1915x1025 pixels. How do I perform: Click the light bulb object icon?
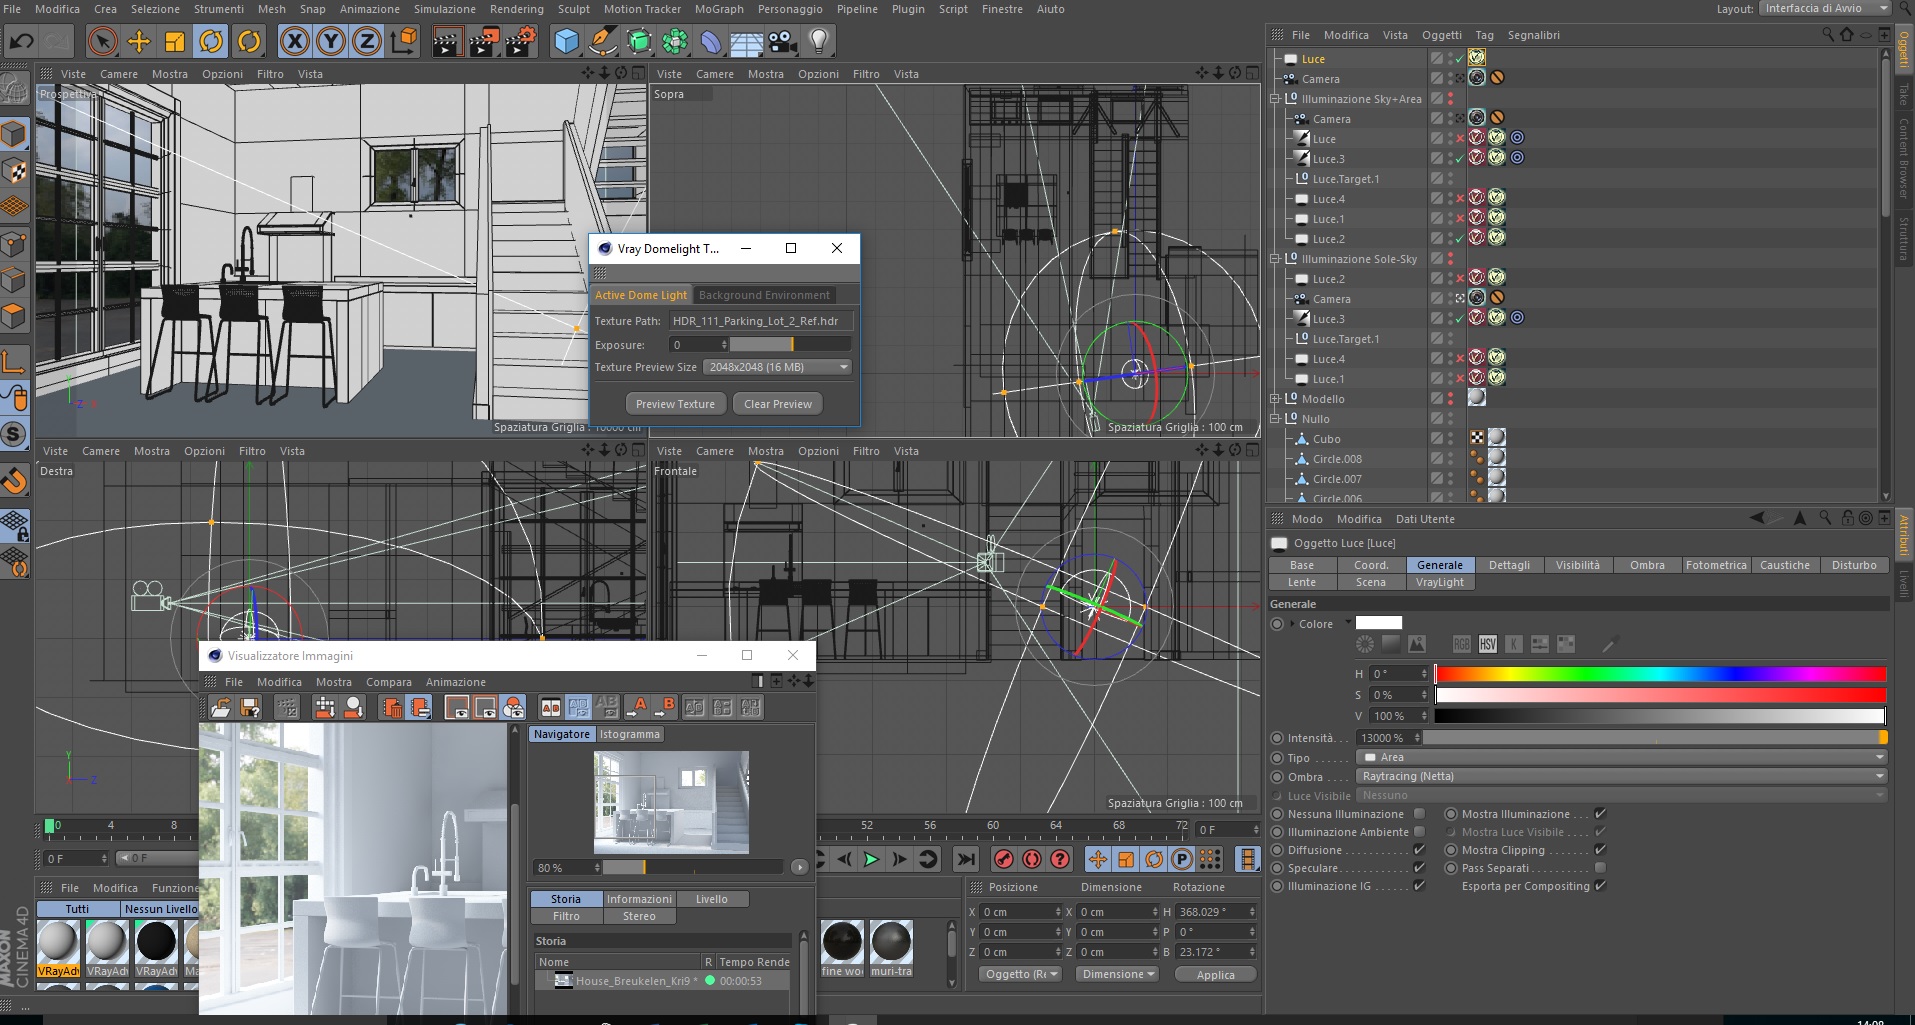[x=818, y=42]
